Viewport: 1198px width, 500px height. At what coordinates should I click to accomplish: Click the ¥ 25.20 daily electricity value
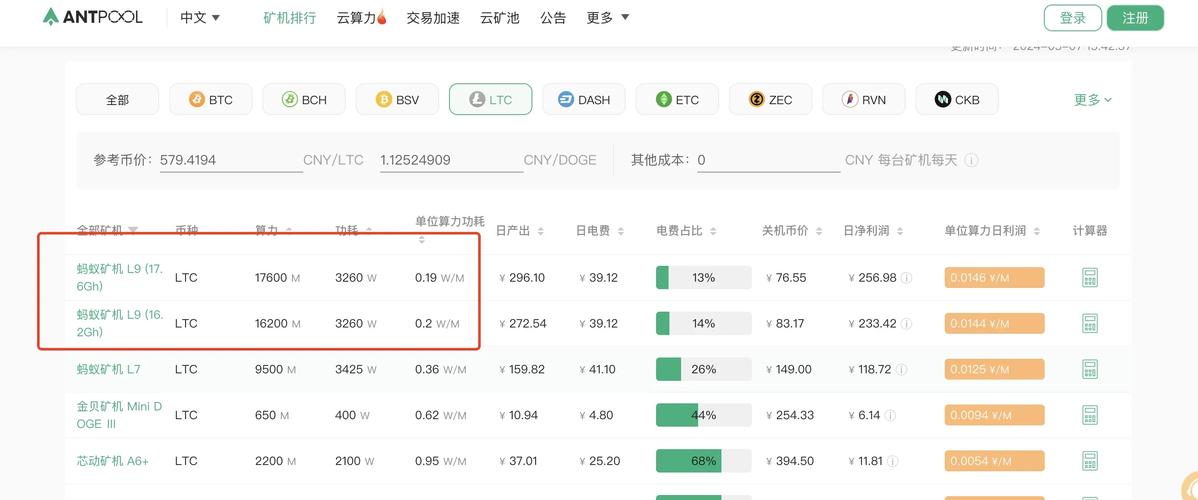(600, 461)
